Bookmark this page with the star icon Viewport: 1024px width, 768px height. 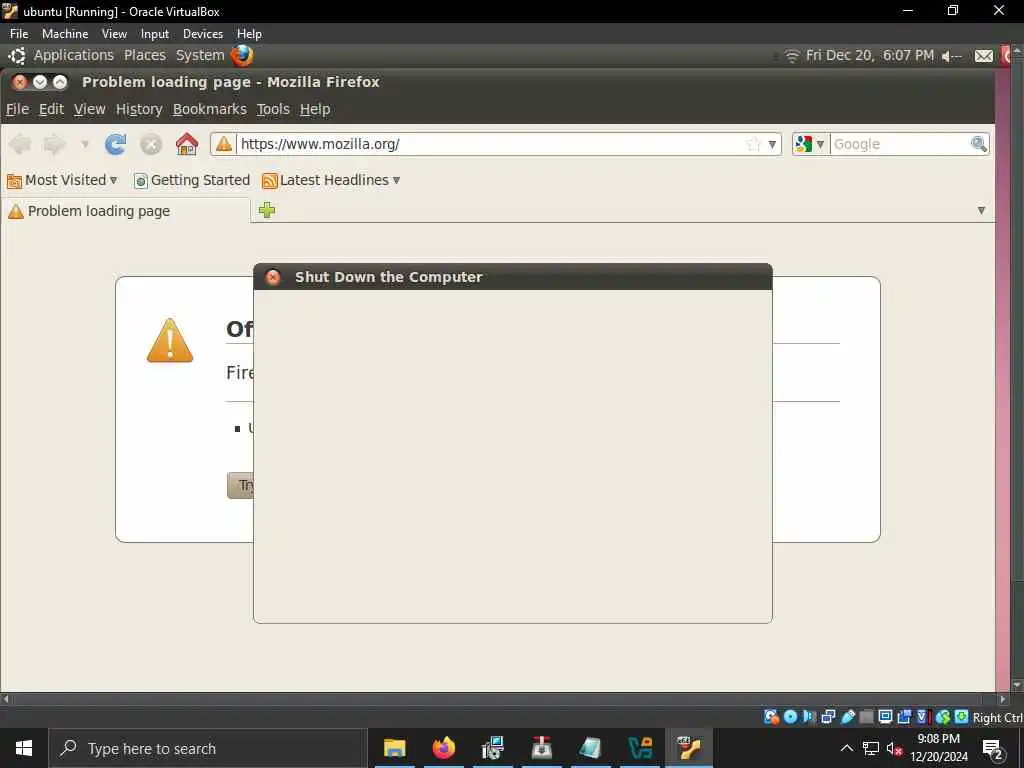point(754,144)
